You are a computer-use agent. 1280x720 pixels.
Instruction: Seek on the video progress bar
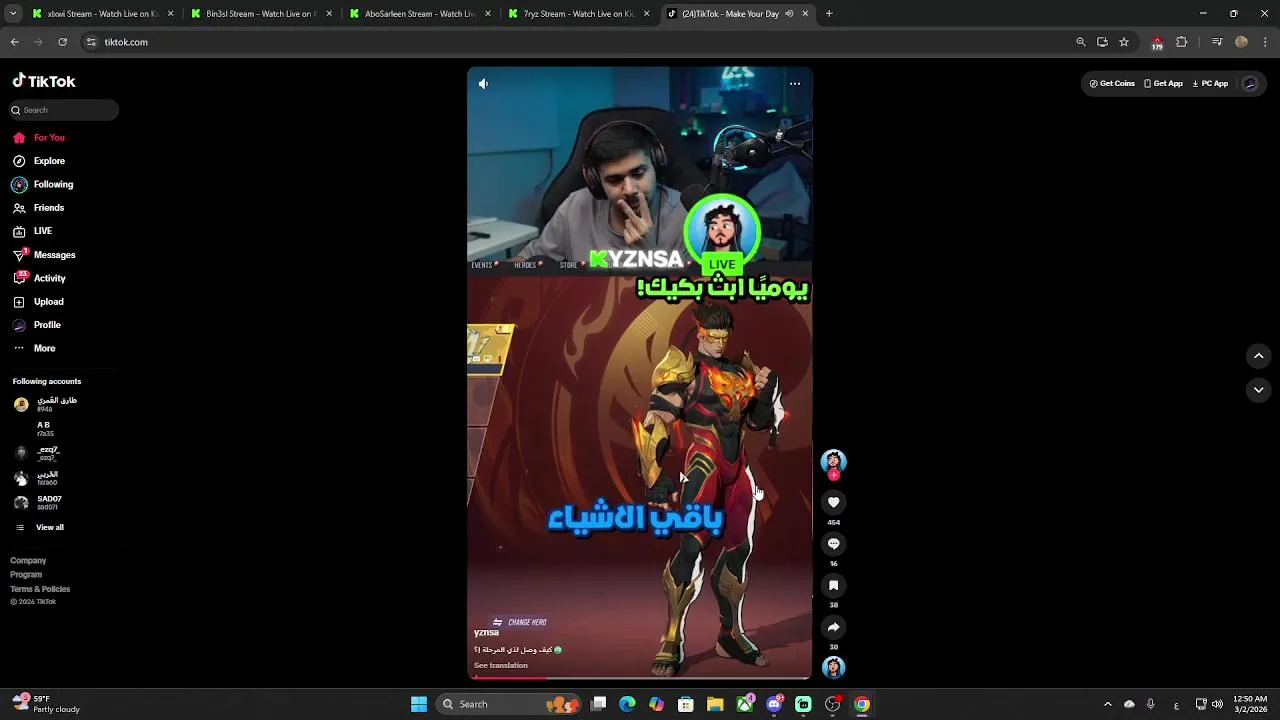pyautogui.click(x=640, y=678)
